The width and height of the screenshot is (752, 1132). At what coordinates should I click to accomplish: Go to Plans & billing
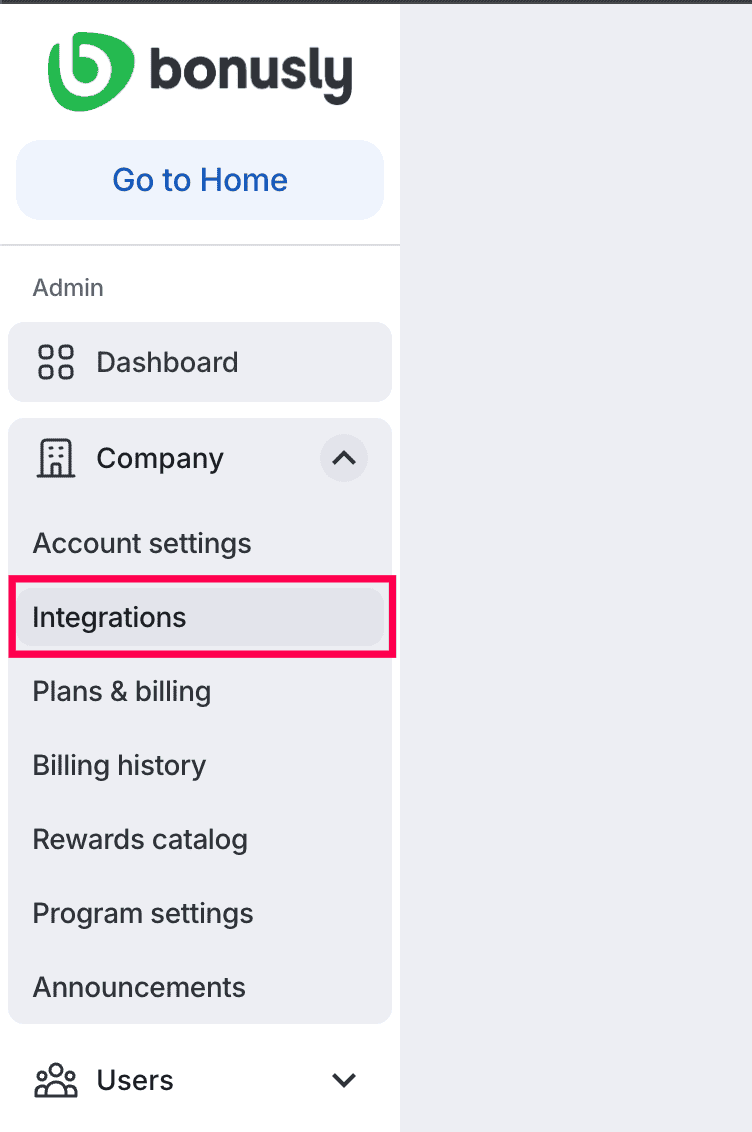(122, 692)
